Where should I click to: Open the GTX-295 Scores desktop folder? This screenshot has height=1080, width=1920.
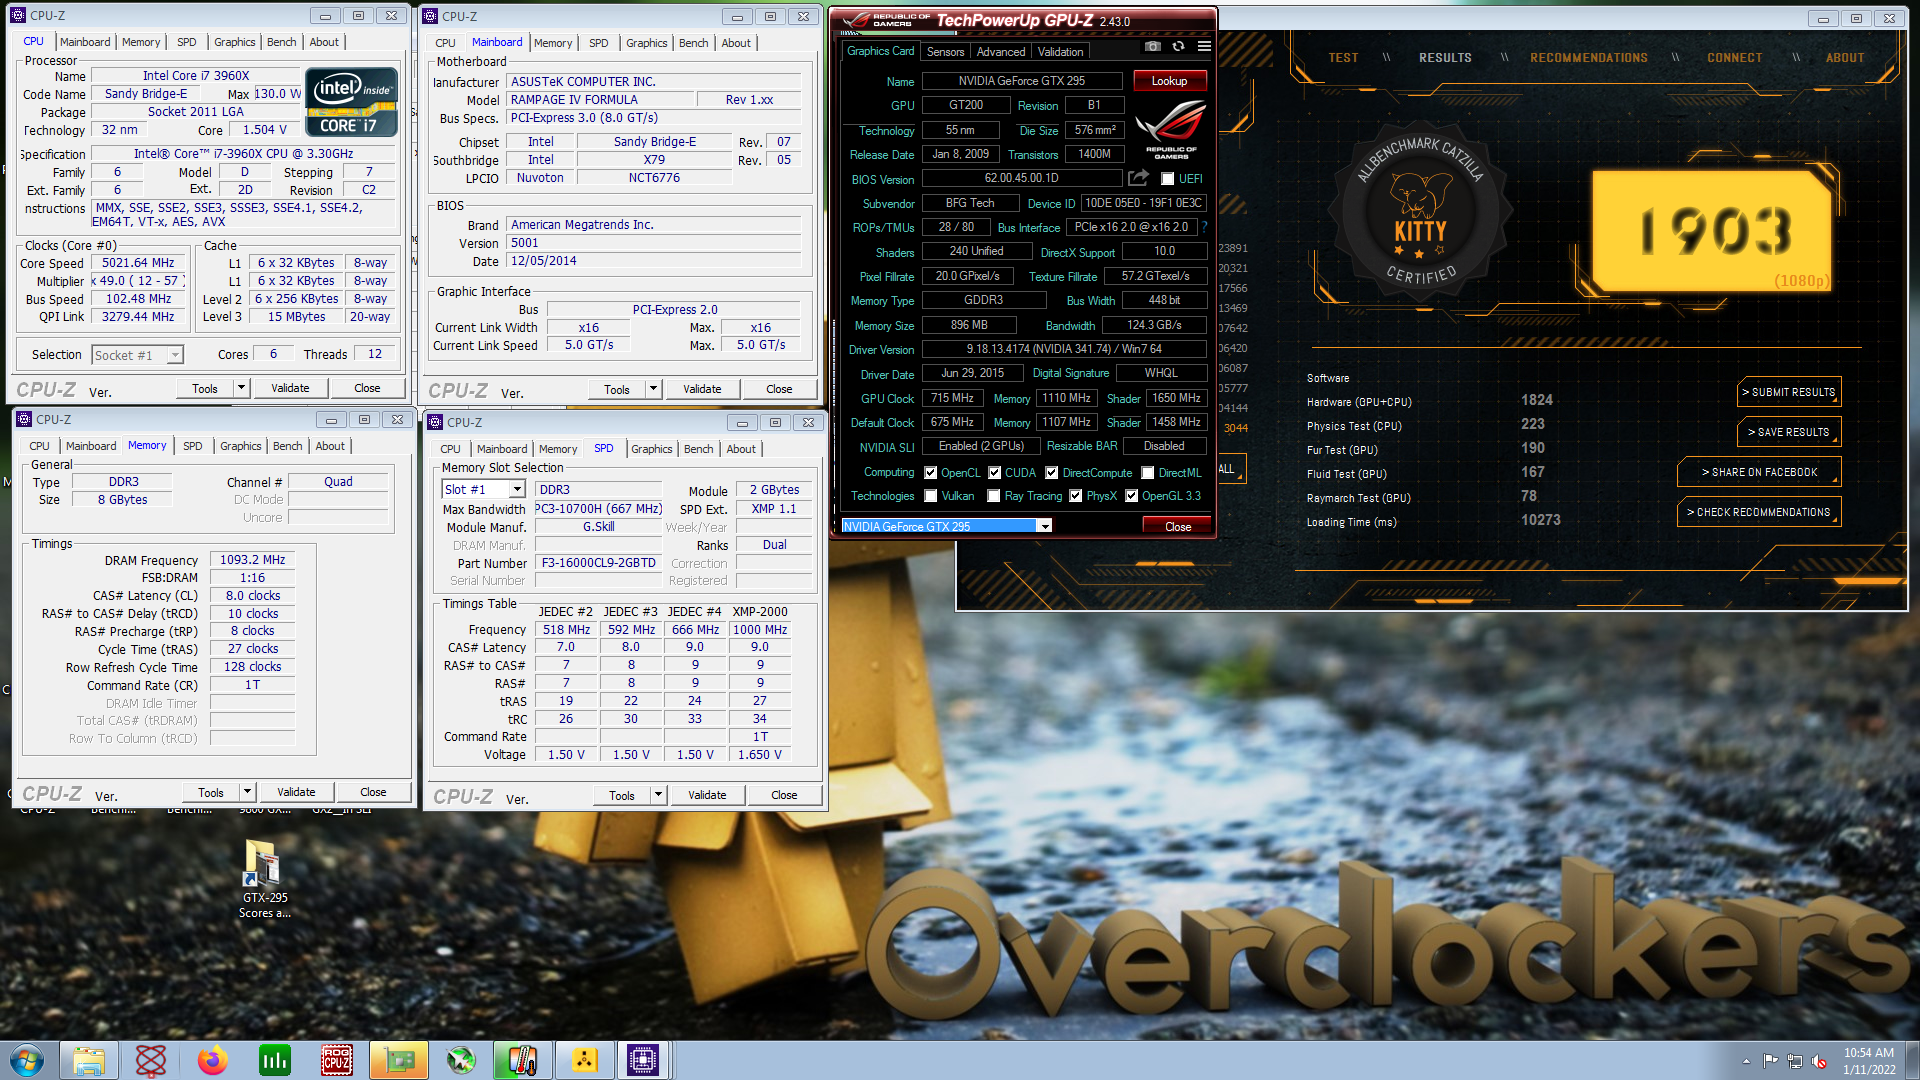coord(264,878)
